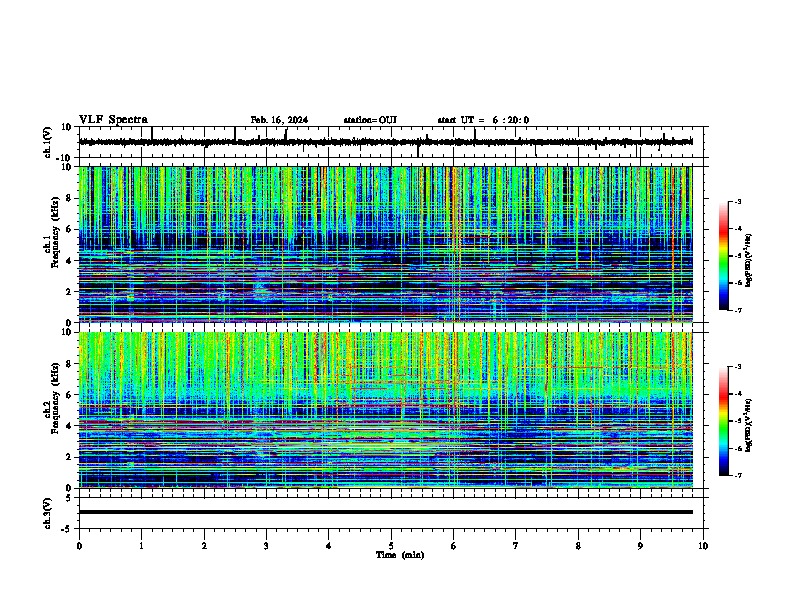Click the "VLF Spectra" title text
The height and width of the screenshot is (612, 792).
pos(113,120)
